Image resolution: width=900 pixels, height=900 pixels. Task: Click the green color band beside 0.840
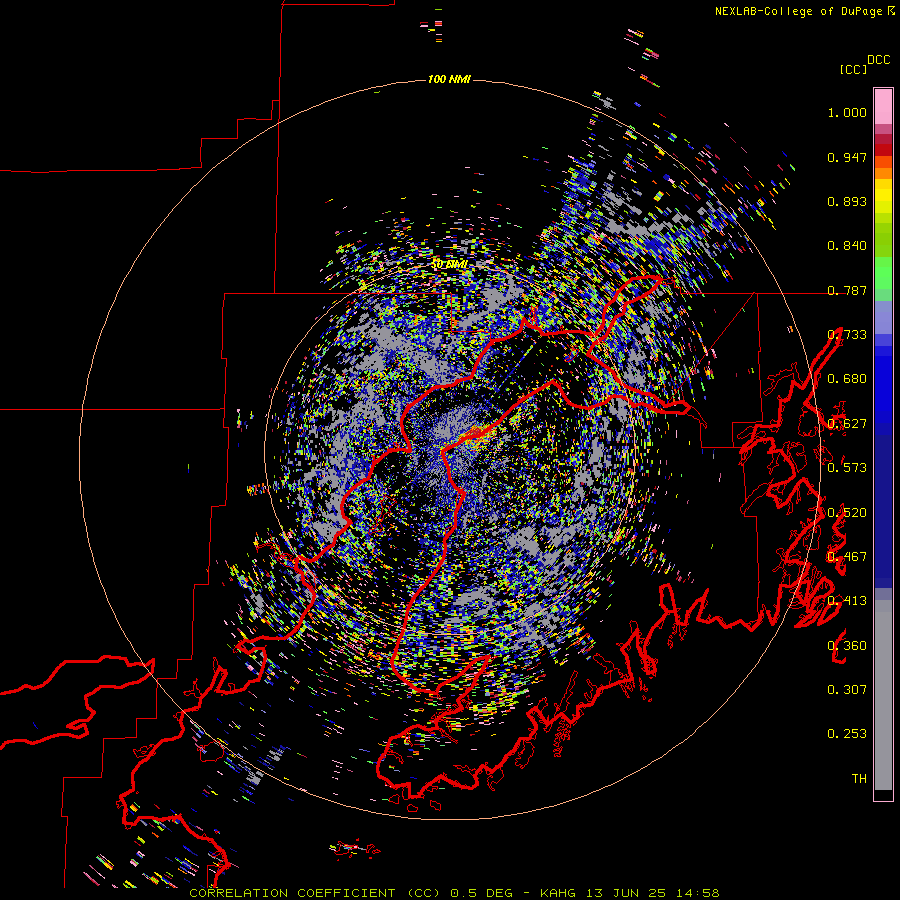[x=883, y=240]
